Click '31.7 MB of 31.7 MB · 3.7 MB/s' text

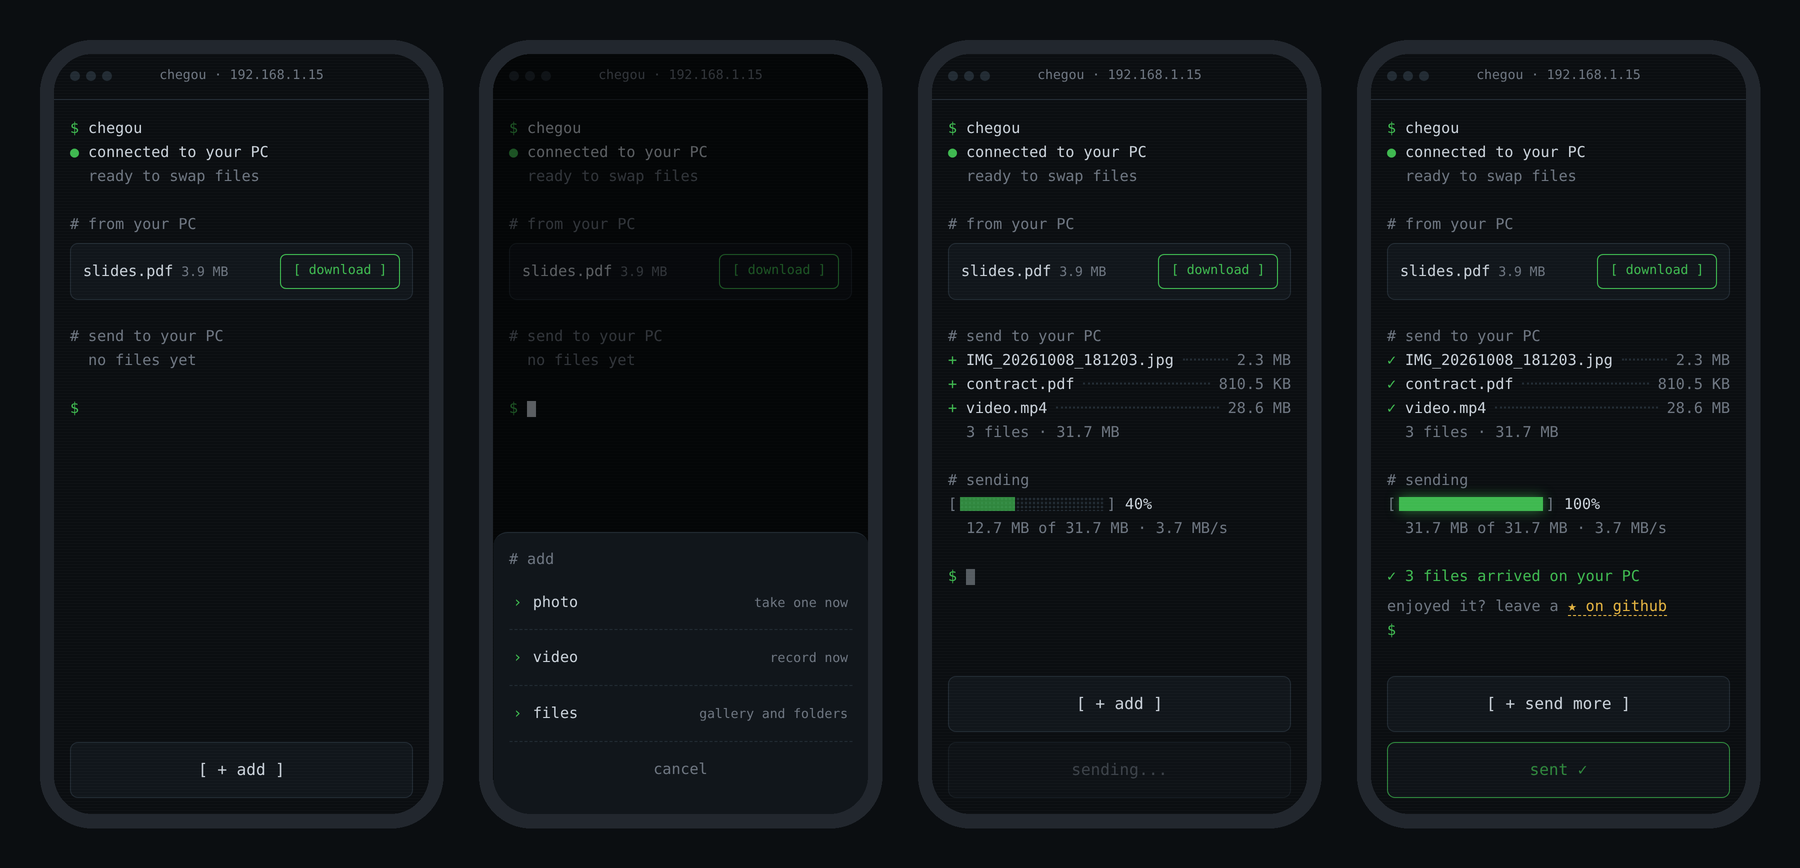(1536, 528)
